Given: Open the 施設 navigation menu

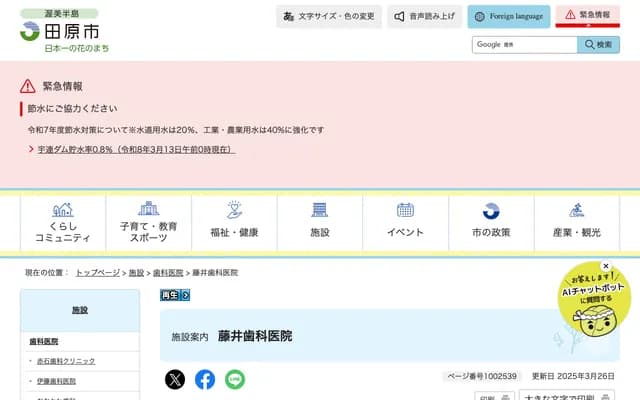Looking at the screenshot, I should [x=320, y=223].
